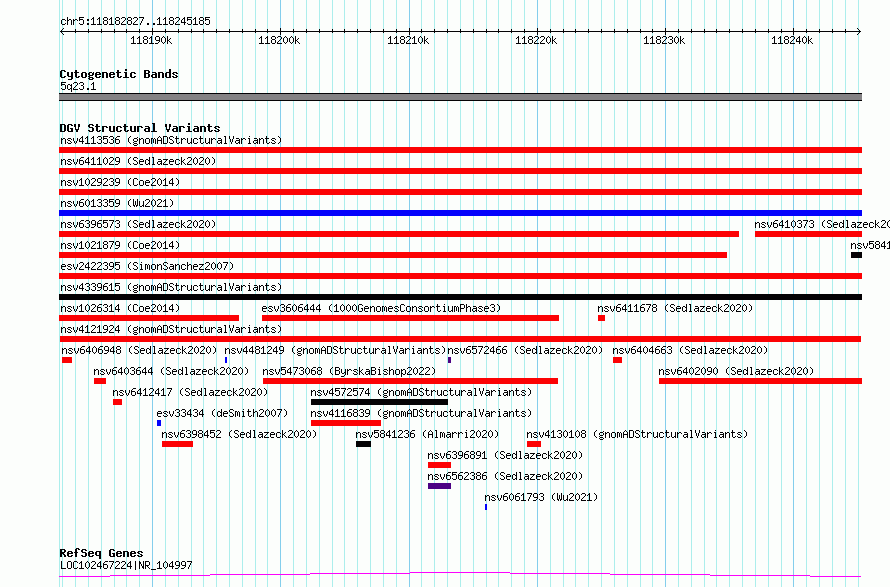
Task: Click the 118230k ruler position label
Action: (x=664, y=40)
